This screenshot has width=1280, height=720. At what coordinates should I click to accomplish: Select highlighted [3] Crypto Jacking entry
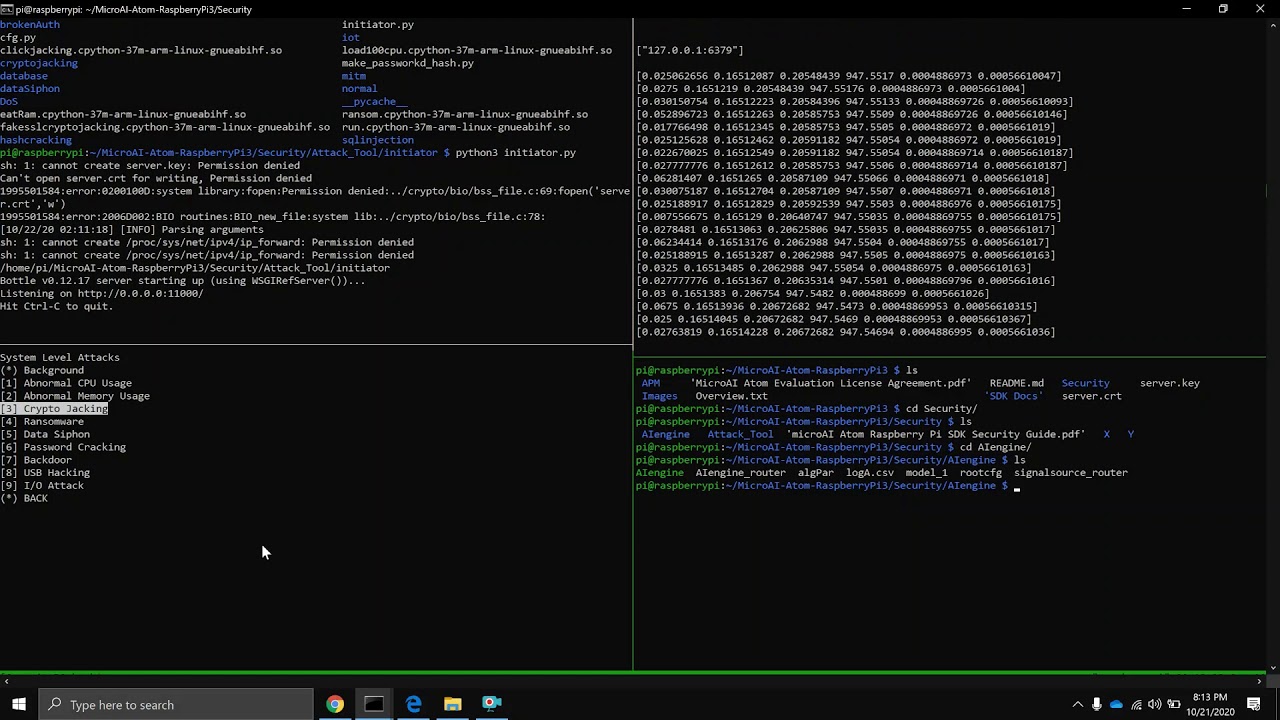point(54,409)
